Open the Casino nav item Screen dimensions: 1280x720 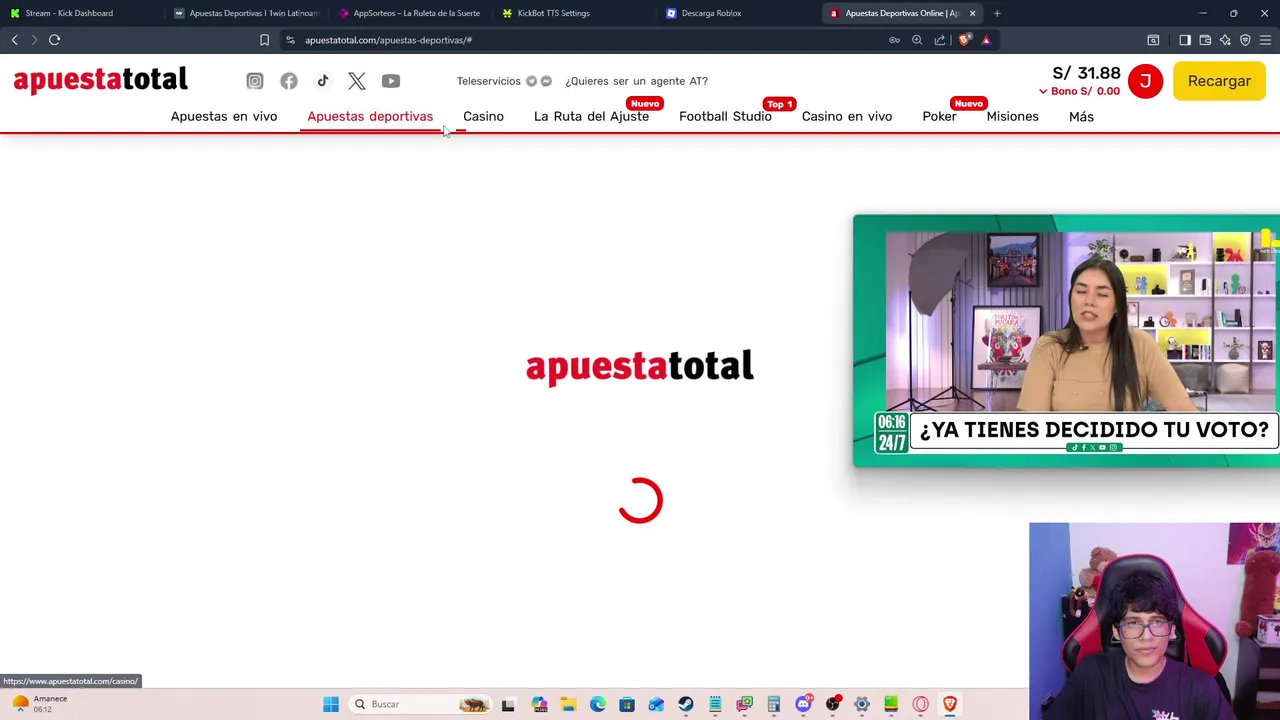[483, 116]
